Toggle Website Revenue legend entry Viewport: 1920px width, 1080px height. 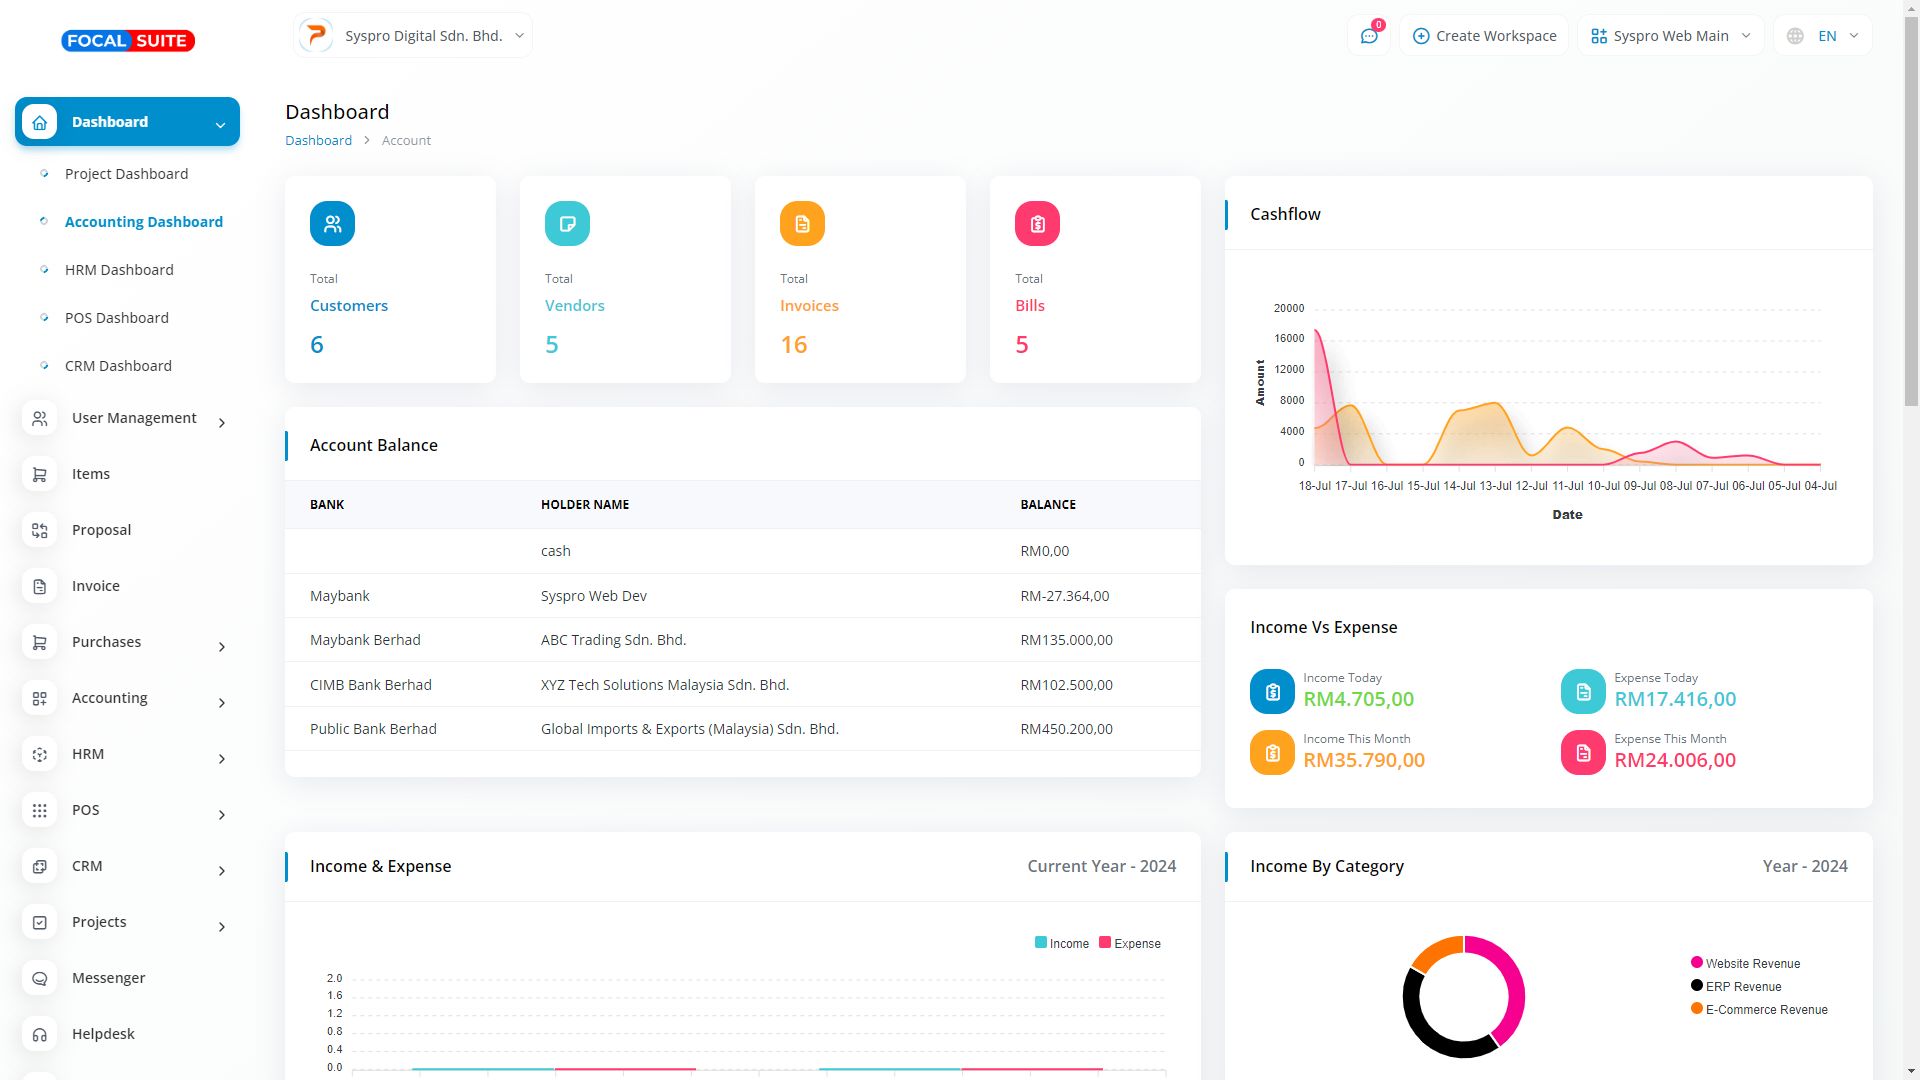tap(1751, 963)
